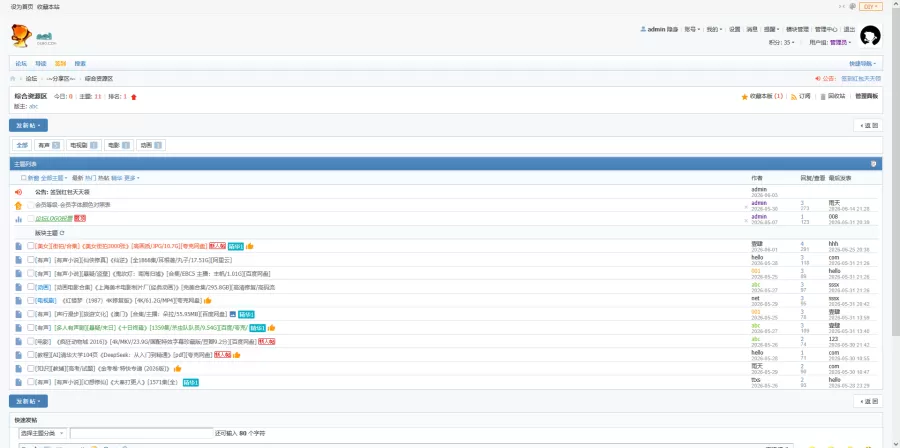Open the recycle bin trash icon

pos(823,97)
